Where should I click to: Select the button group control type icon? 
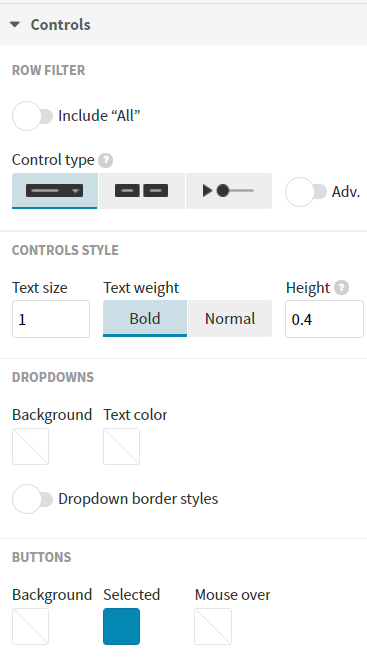[141, 191]
